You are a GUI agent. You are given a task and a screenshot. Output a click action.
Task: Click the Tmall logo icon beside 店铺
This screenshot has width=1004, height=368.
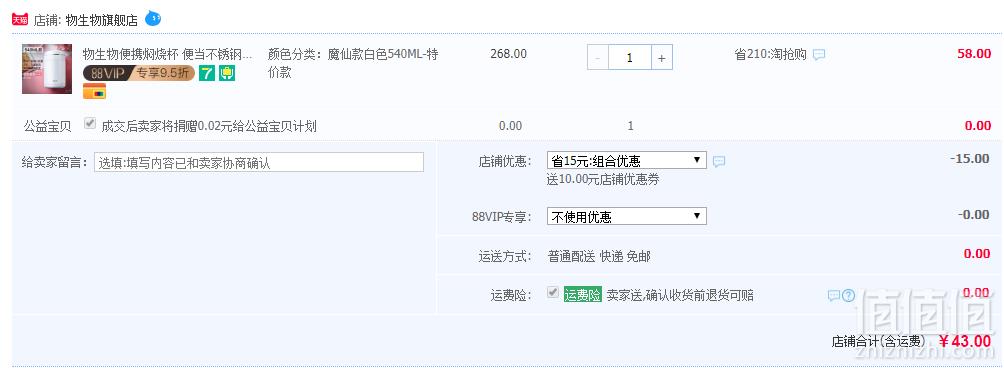pos(20,20)
